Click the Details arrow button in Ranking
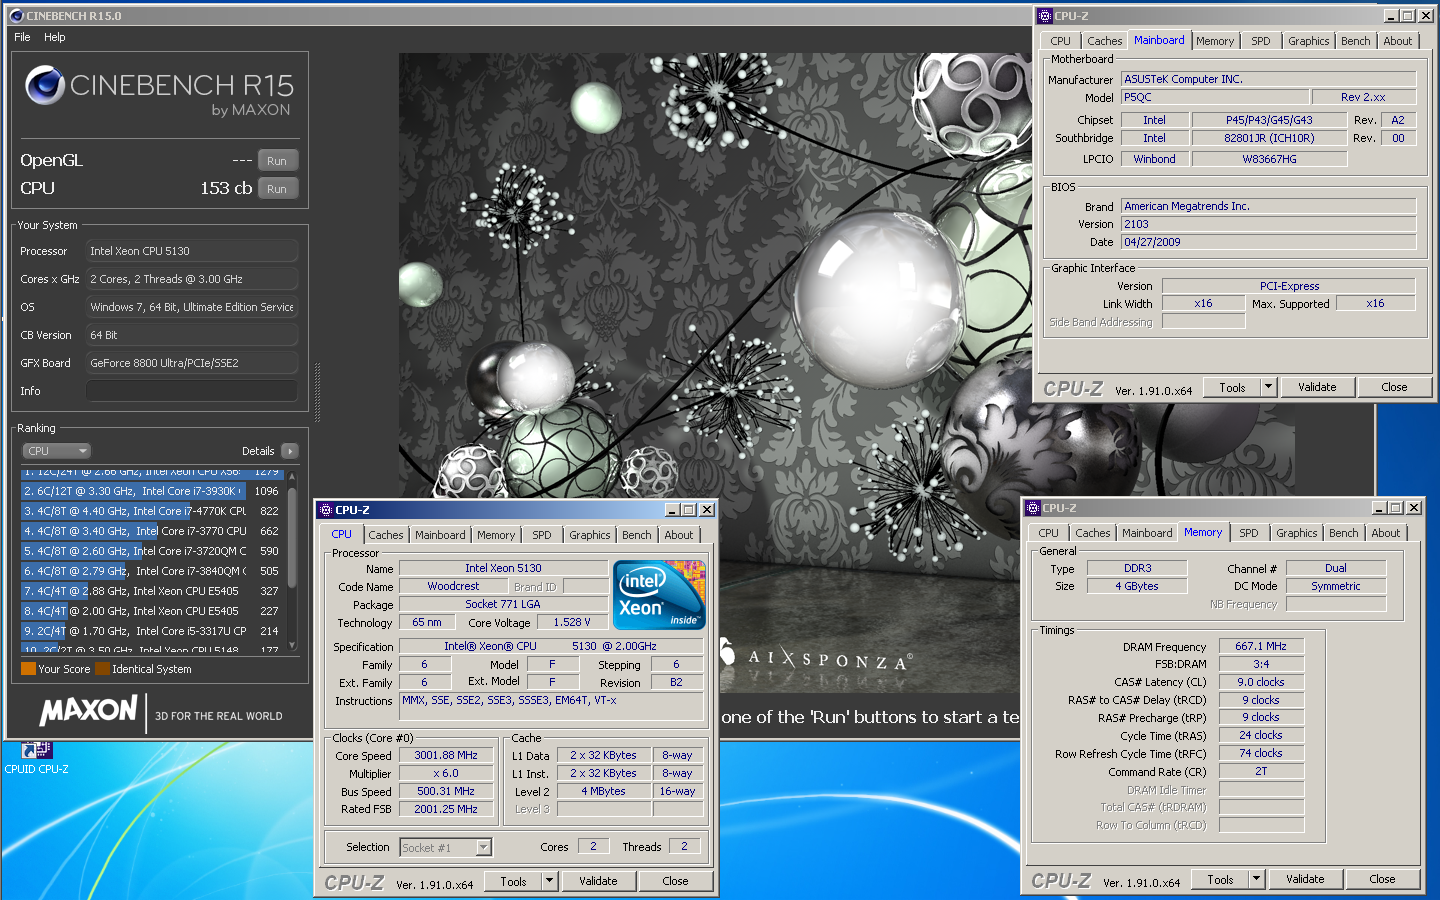The image size is (1440, 900). coord(290,451)
